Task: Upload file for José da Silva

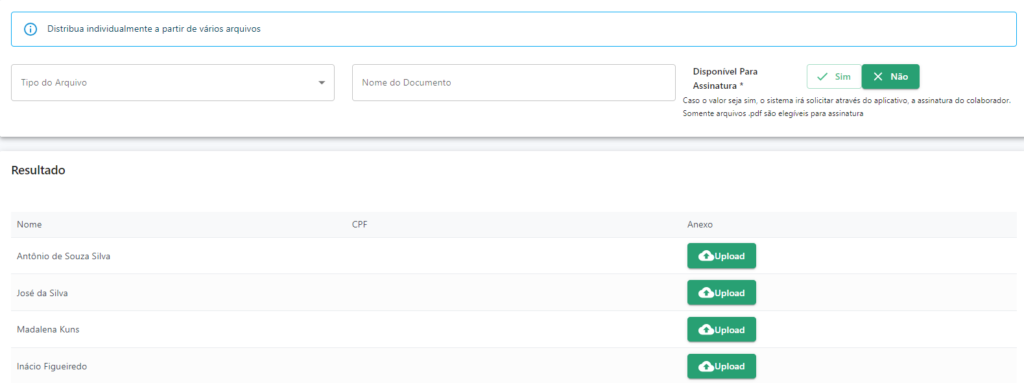Action: pos(722,293)
